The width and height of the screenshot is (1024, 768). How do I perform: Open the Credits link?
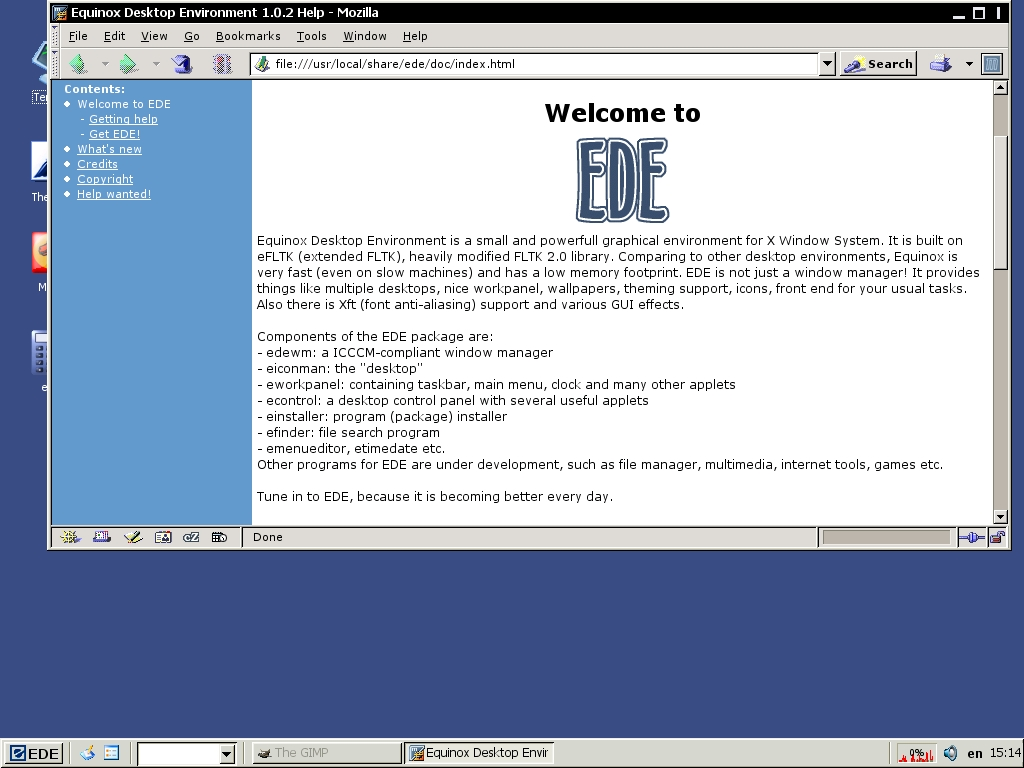[x=97, y=164]
